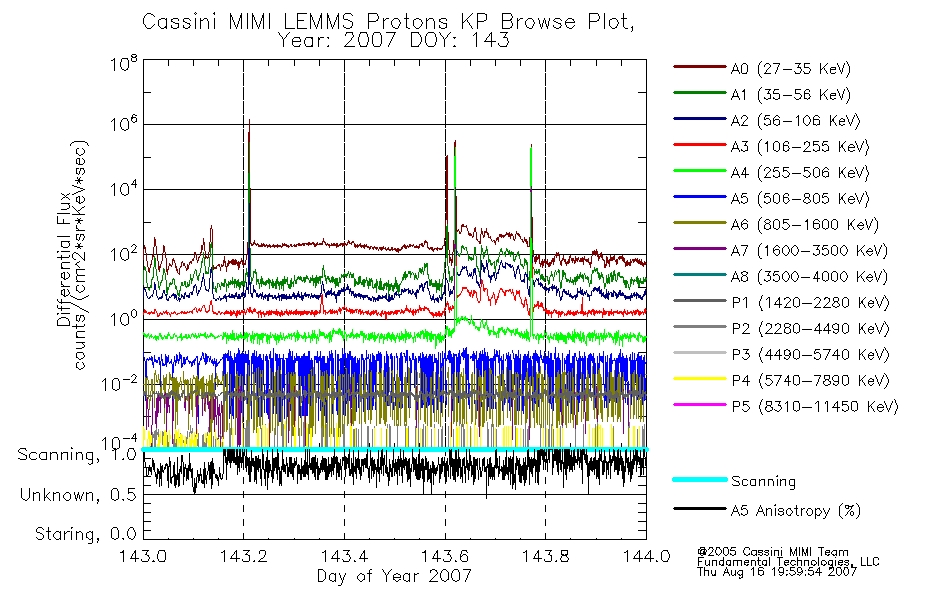
Task: Click the blue A5 (506-805 KeV) swatch
Action: (x=700, y=197)
